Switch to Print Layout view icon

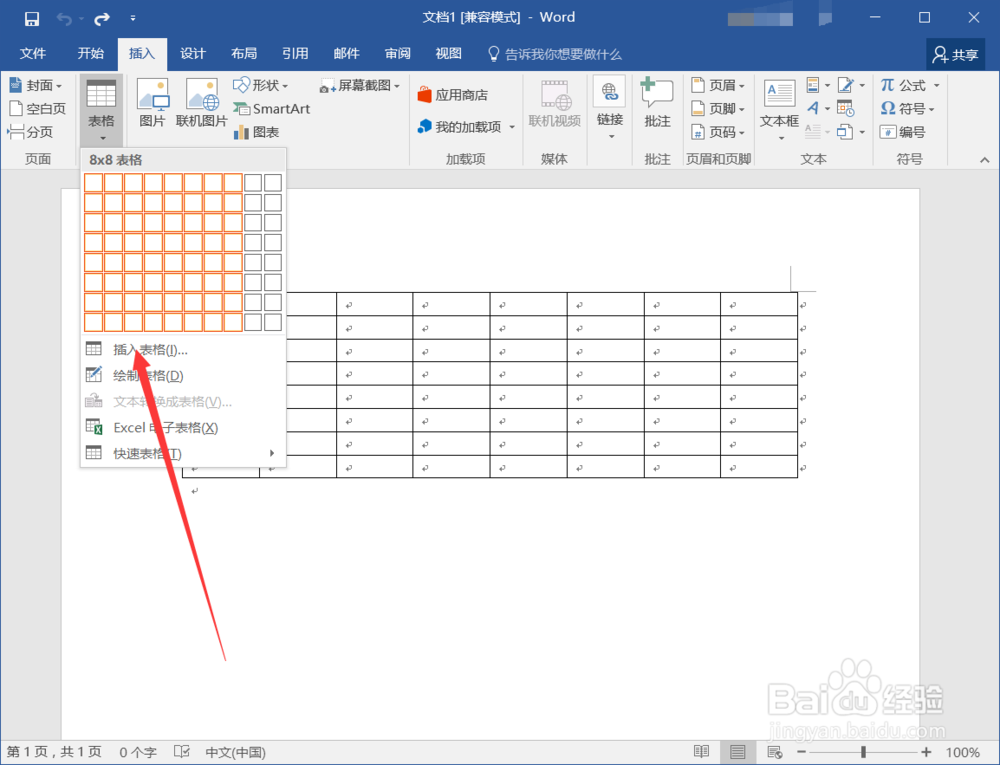tap(738, 752)
